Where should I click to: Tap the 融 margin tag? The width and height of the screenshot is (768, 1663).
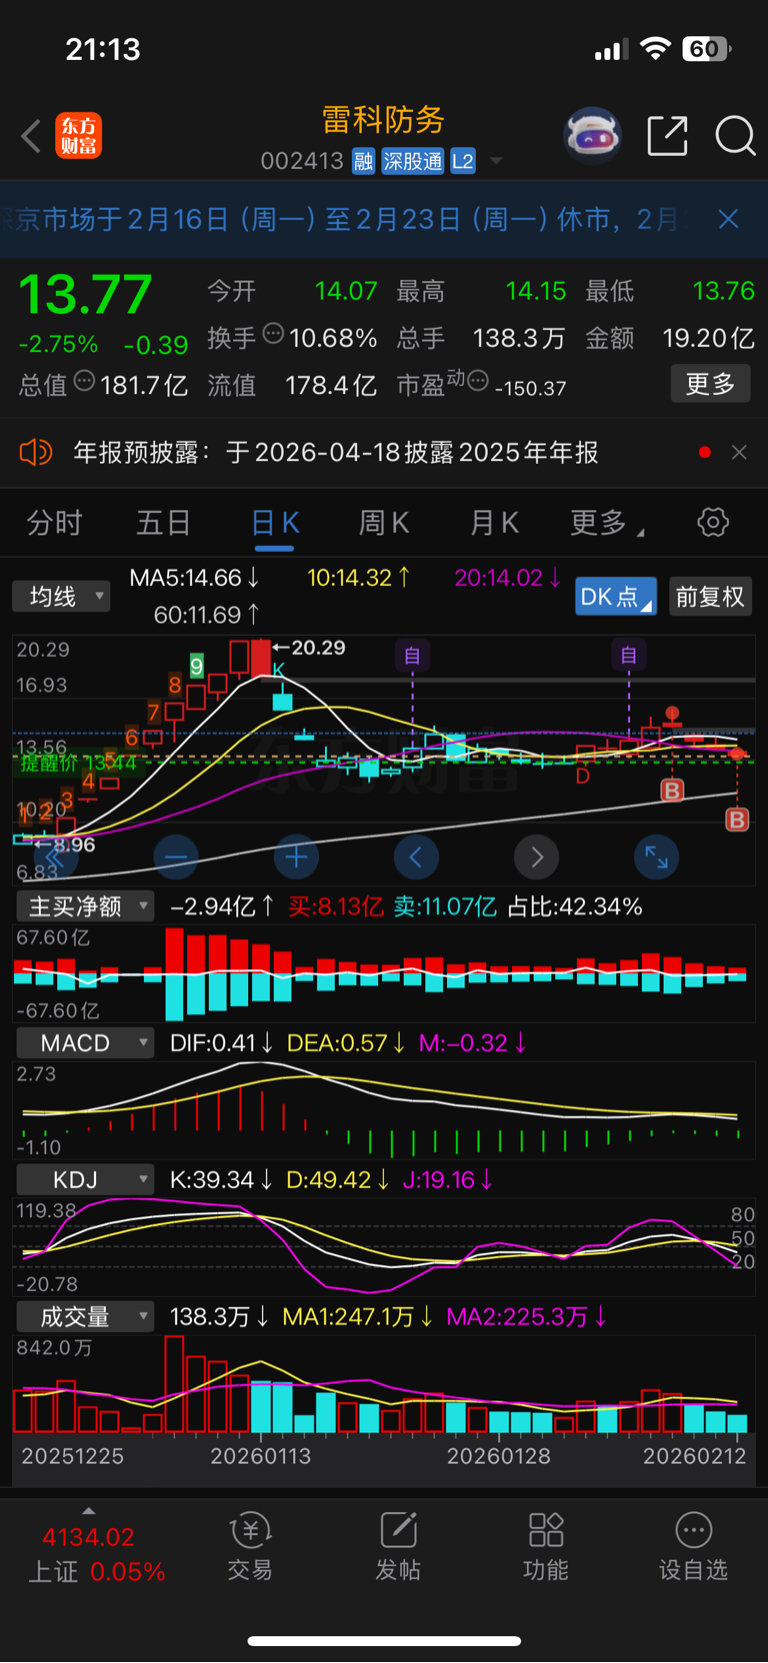click(363, 161)
